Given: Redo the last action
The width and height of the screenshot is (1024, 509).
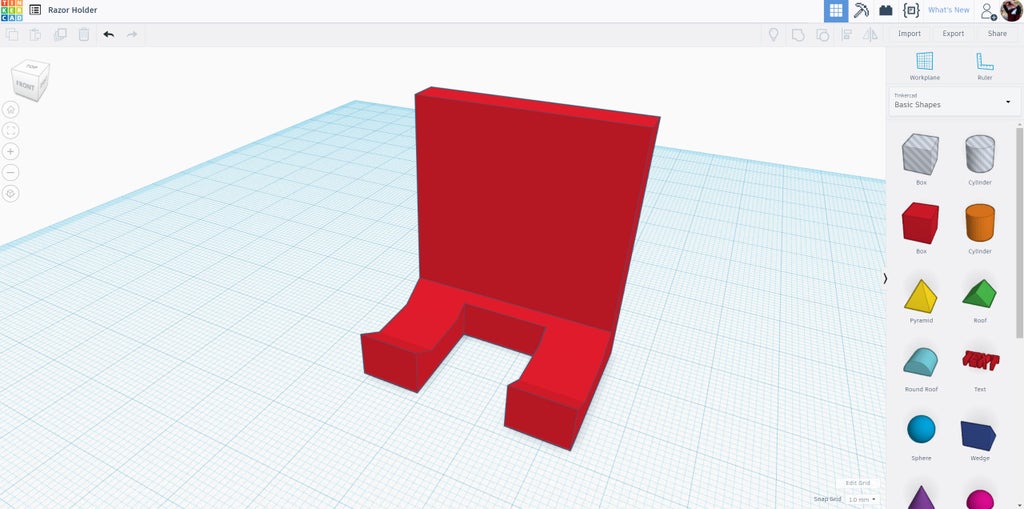Looking at the screenshot, I should [x=132, y=34].
